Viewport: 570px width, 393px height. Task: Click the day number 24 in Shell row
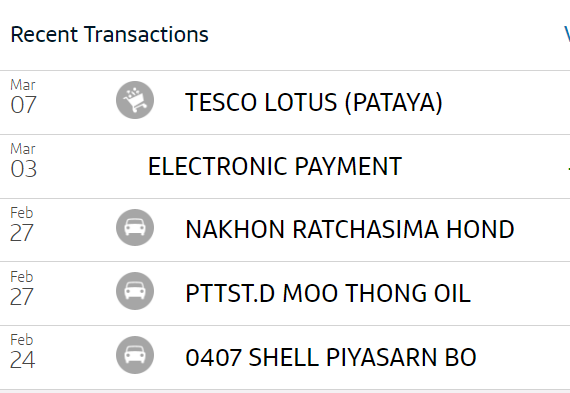click(x=23, y=360)
